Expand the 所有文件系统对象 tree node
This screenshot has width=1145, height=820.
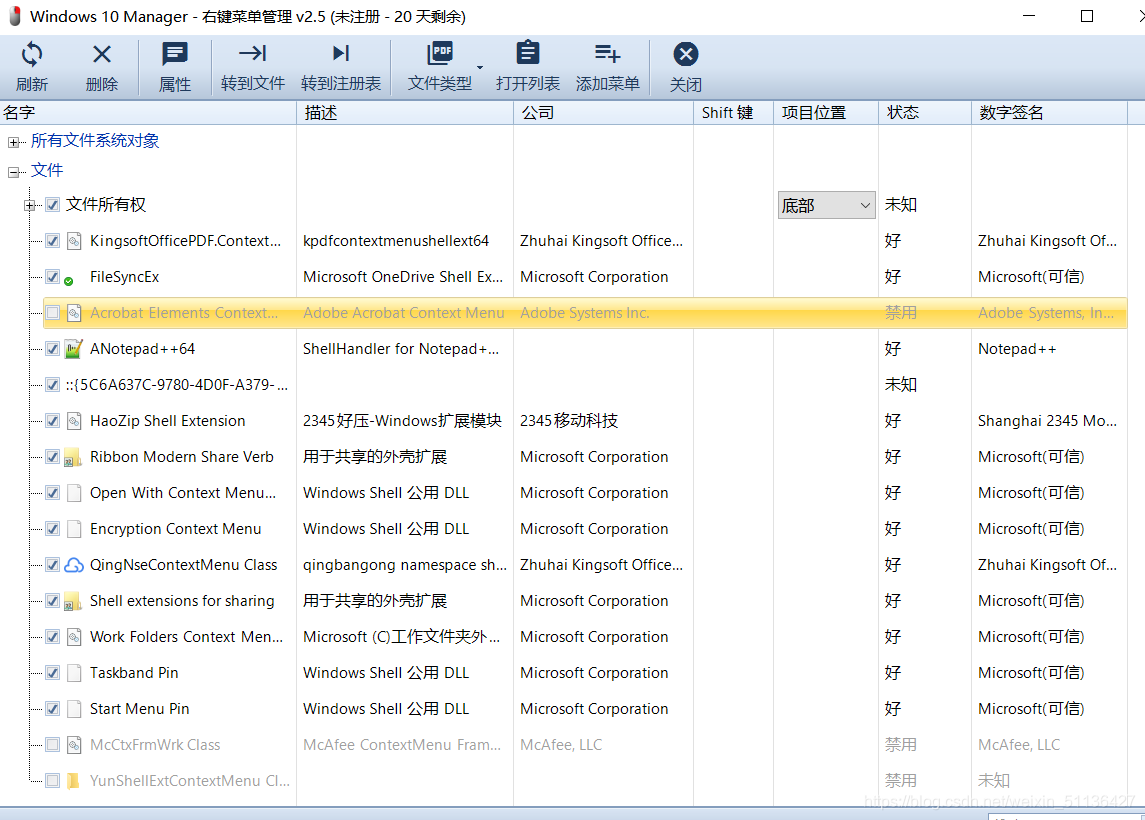(13, 142)
